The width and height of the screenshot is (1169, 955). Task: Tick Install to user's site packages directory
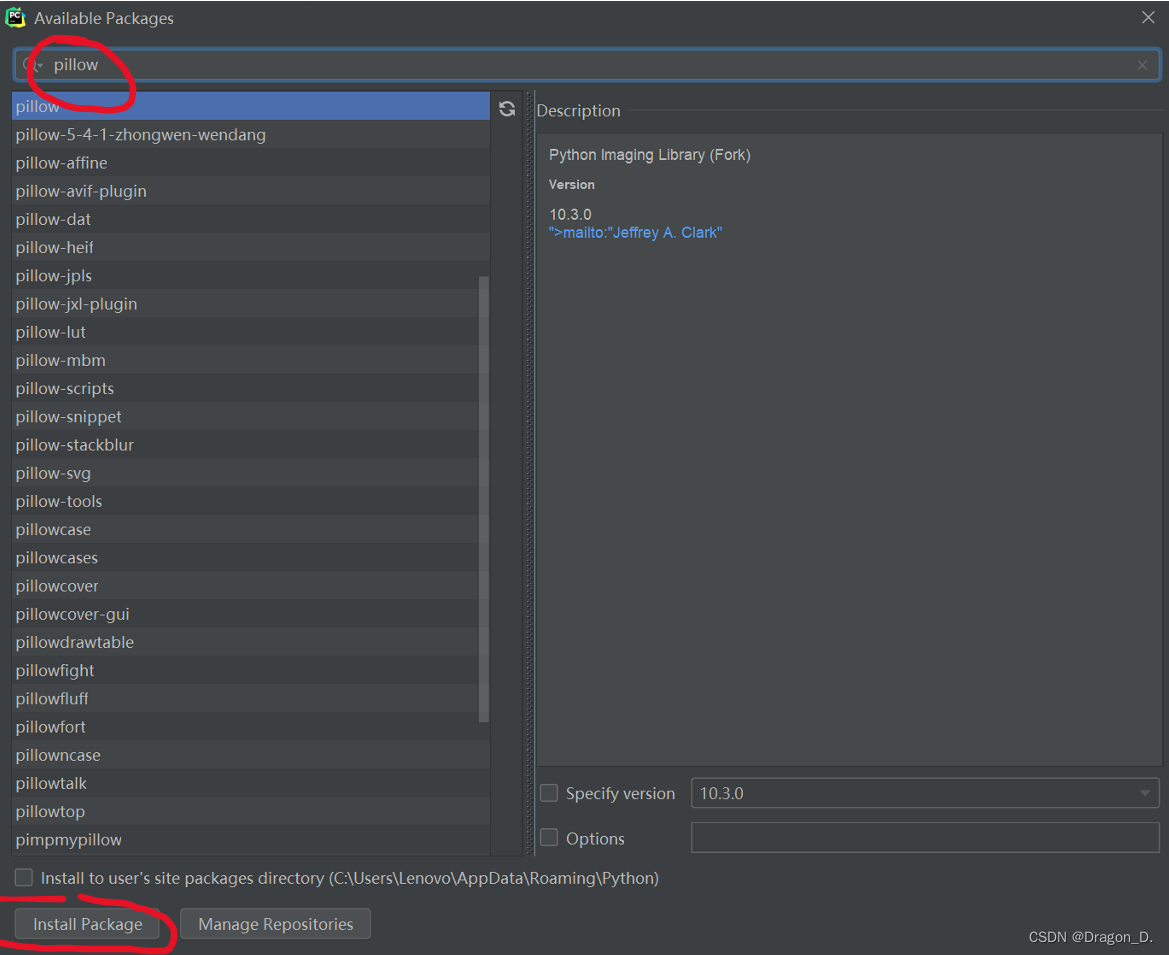[x=24, y=877]
